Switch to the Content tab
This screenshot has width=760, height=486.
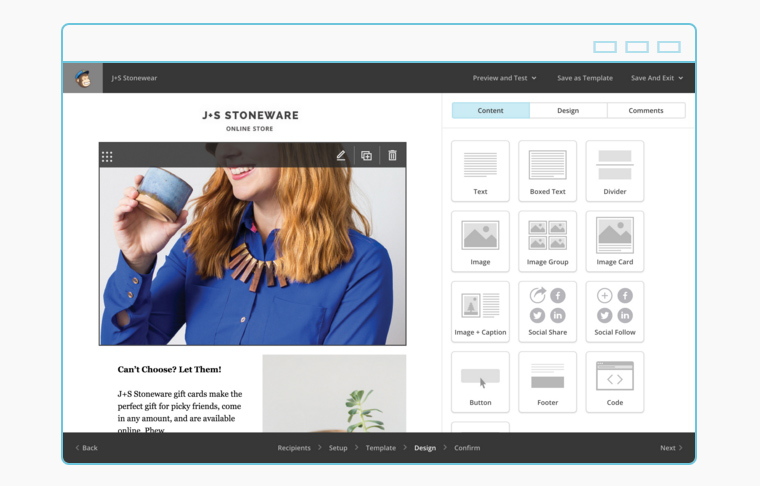pos(491,110)
